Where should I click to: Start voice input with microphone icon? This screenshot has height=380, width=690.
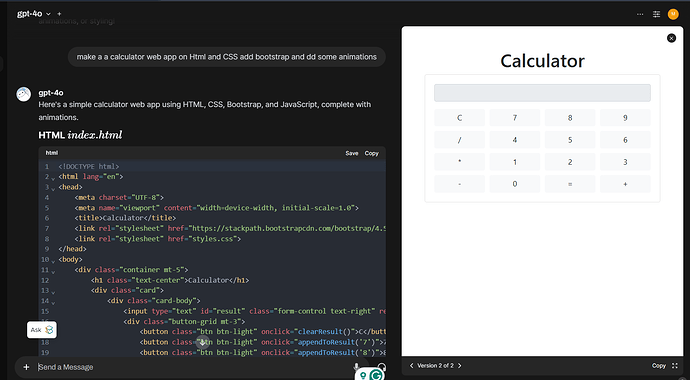pyautogui.click(x=356, y=366)
